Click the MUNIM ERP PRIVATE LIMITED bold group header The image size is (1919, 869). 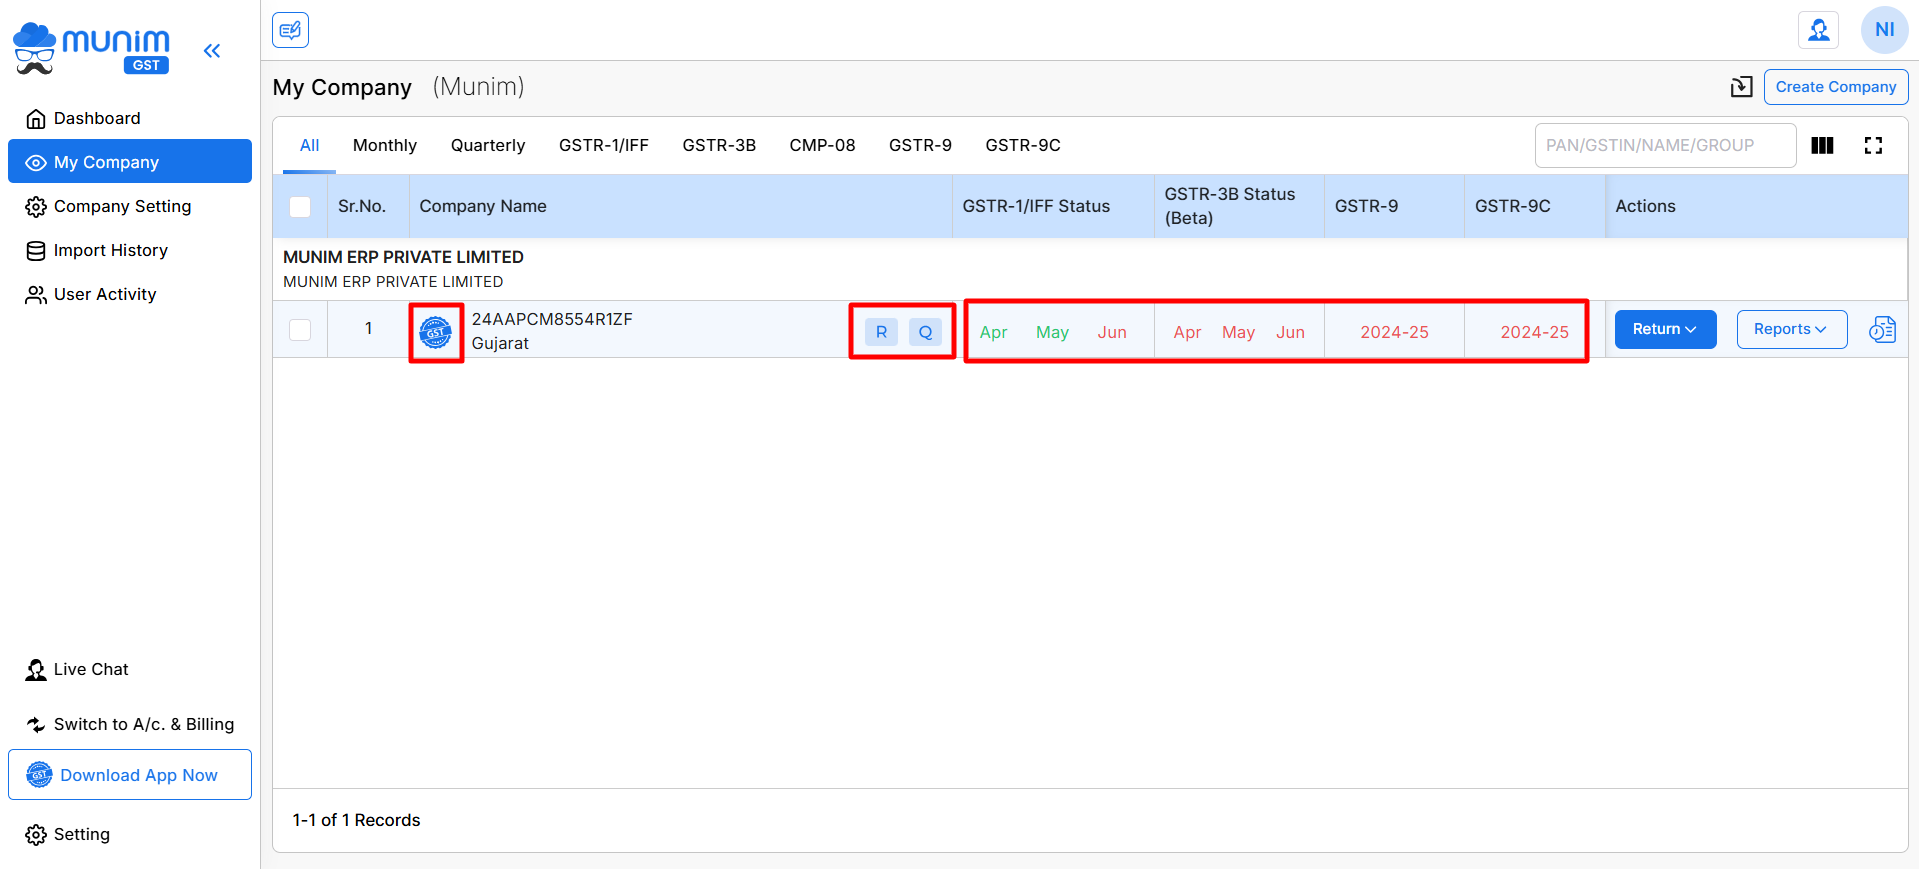[x=403, y=258]
